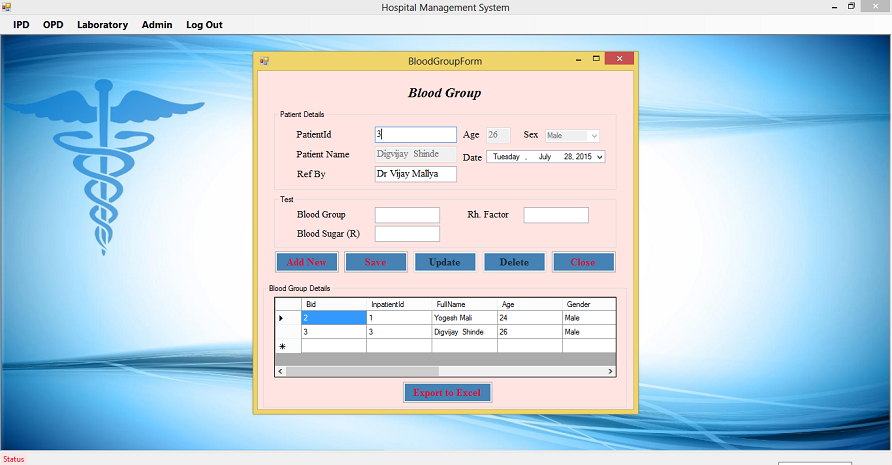Open the Laboratory menu

(102, 25)
